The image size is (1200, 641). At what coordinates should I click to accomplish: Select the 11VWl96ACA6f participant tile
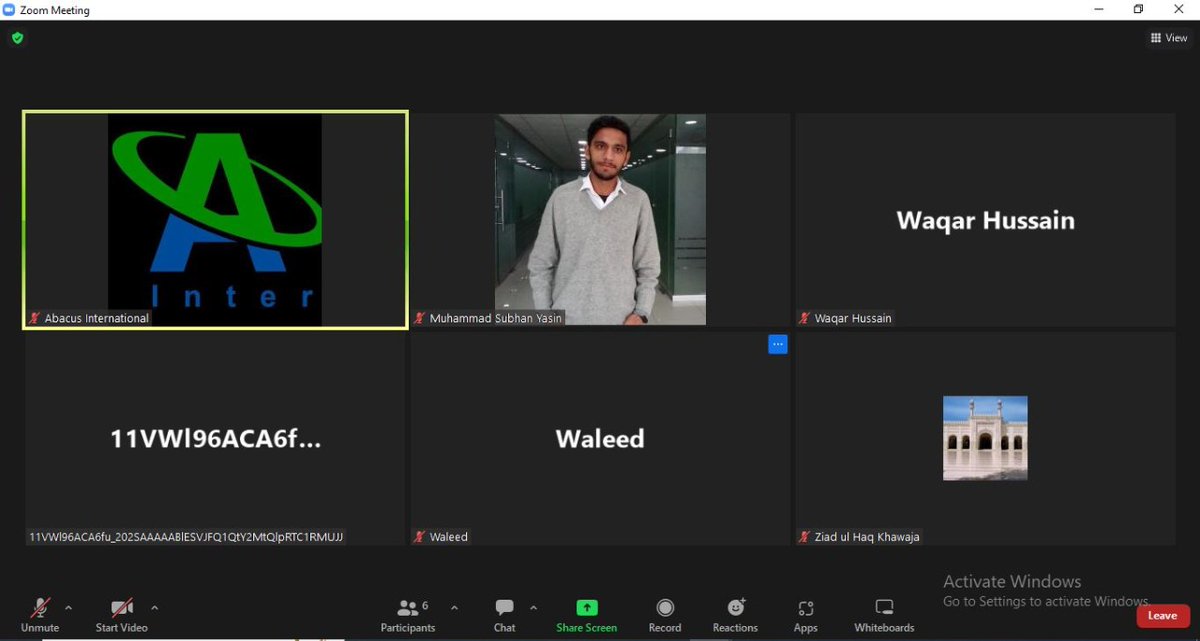click(x=215, y=439)
